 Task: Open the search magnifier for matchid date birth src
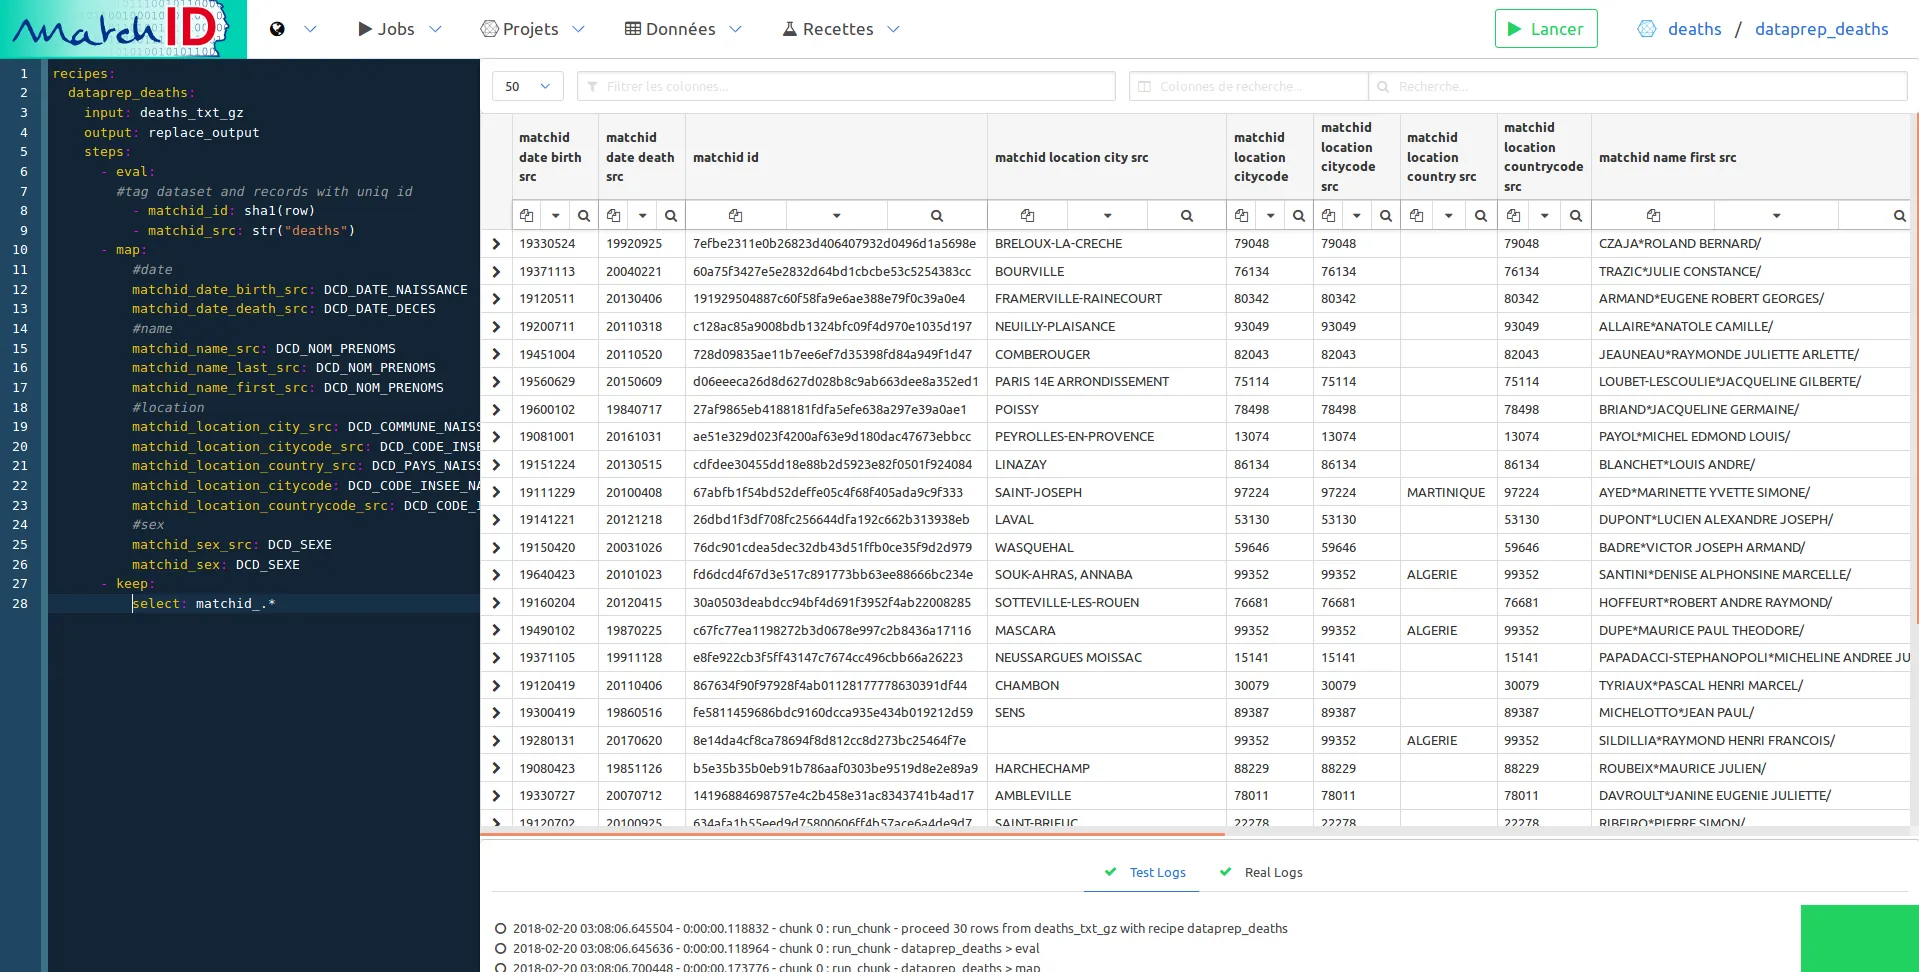tap(584, 215)
